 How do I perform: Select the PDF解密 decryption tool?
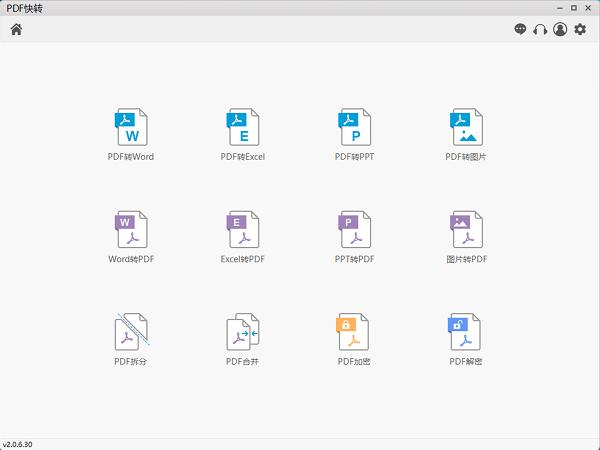pos(466,332)
